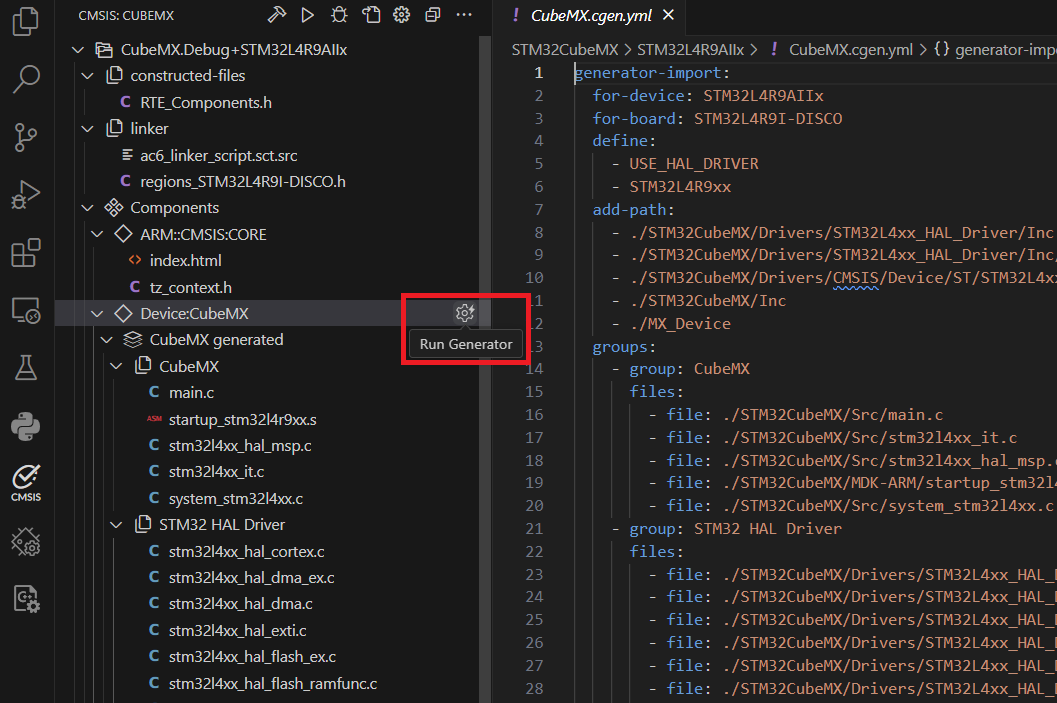
Task: Open the Explorer view in activity bar
Action: pos(26,20)
